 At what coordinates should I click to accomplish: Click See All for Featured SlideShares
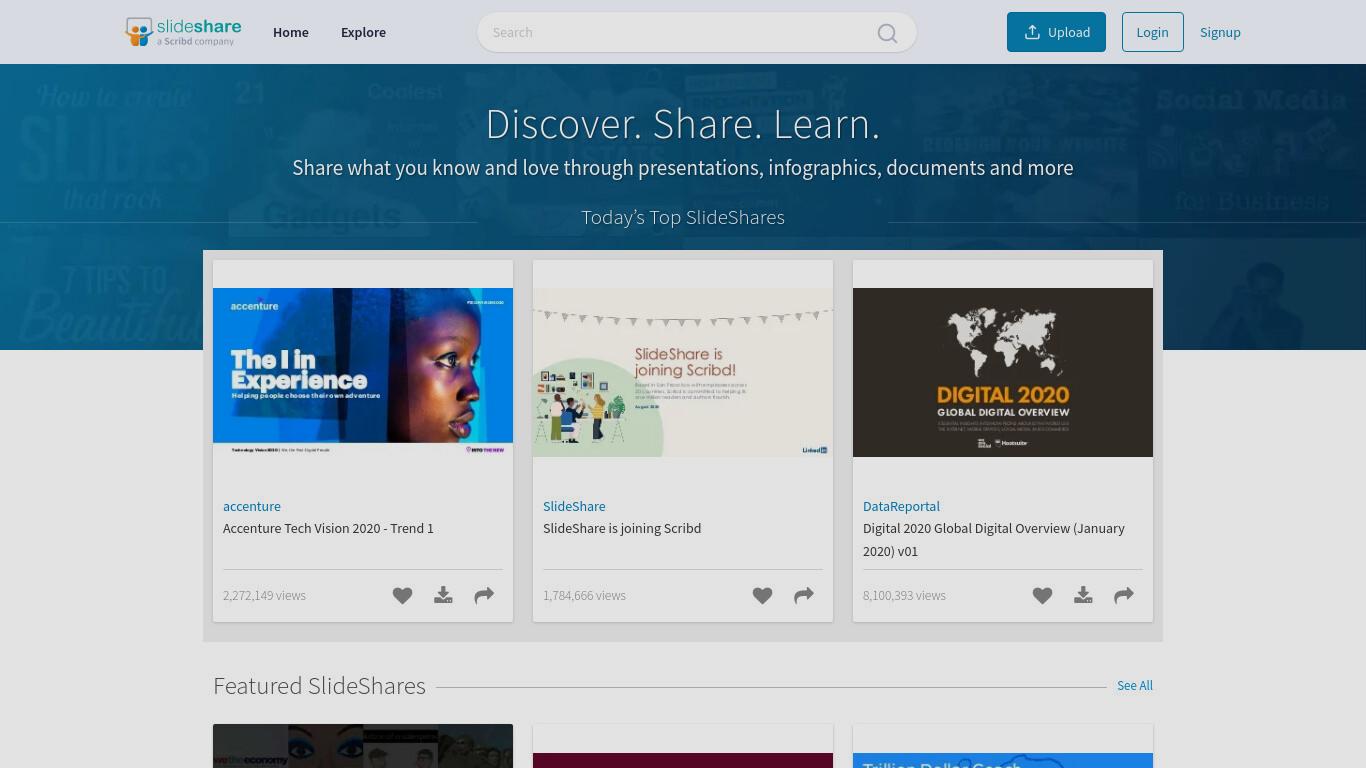(x=1135, y=685)
